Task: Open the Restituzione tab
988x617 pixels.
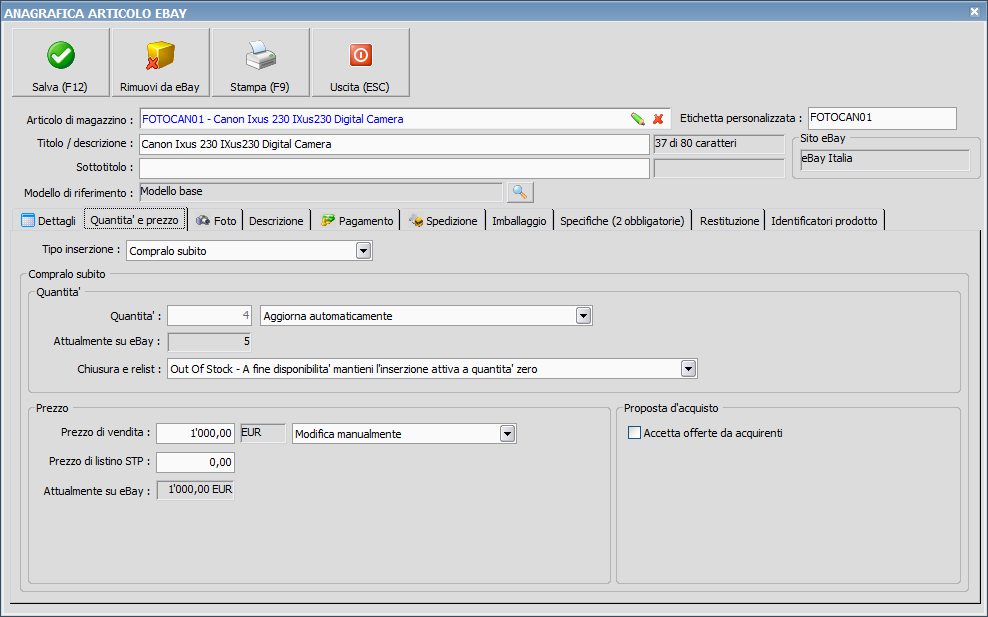Action: [x=729, y=221]
